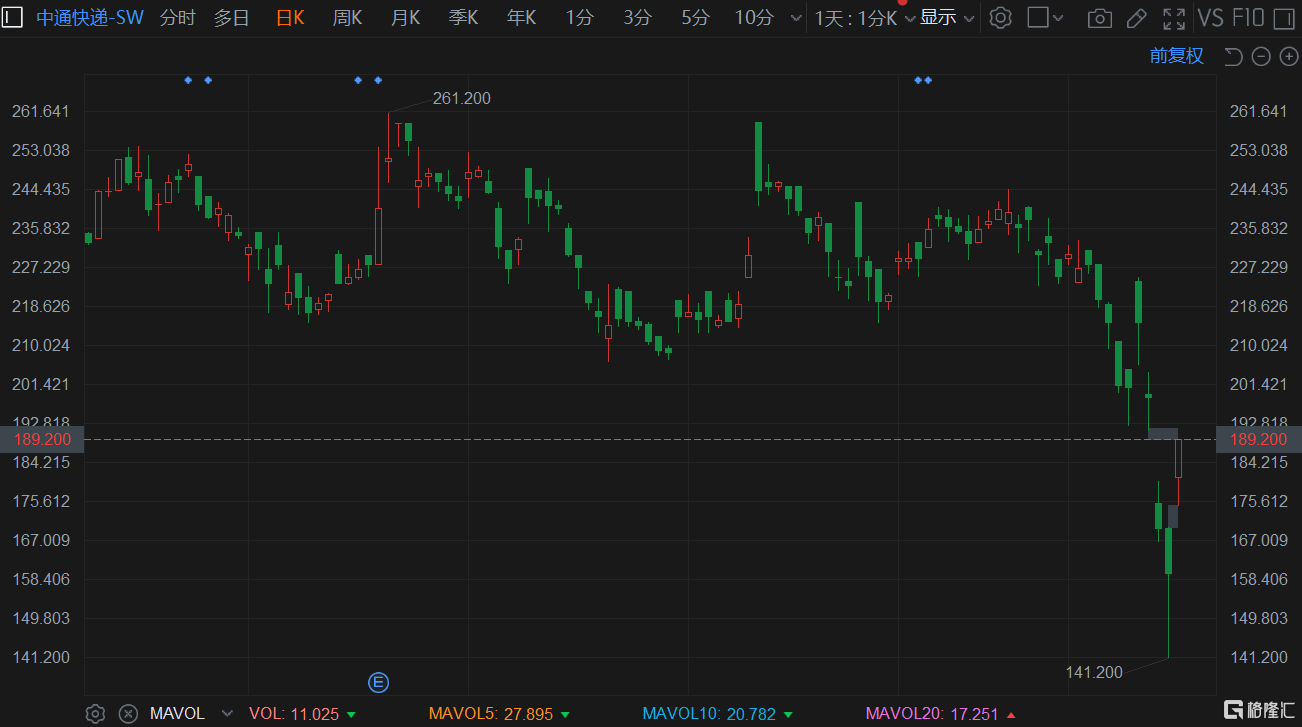Remove the MAVOL indicator with X icon

127,713
